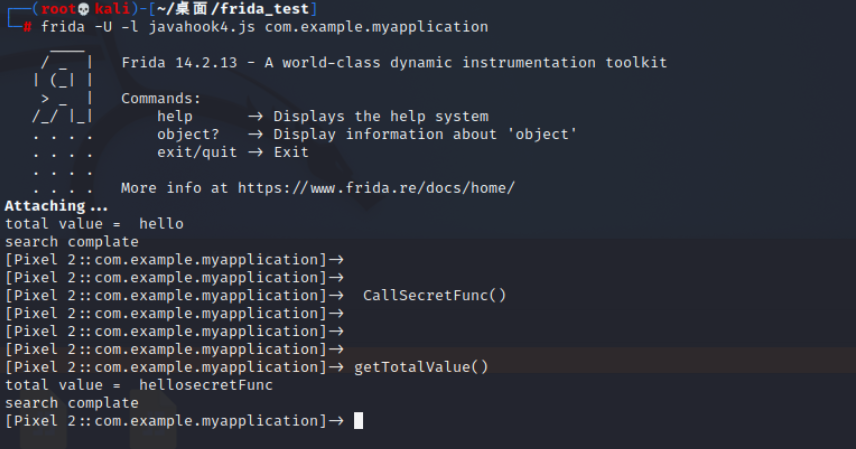Viewport: 856px width, 449px height.
Task: Click the 'total value = hellosecretFunc' output line
Action: [139, 385]
